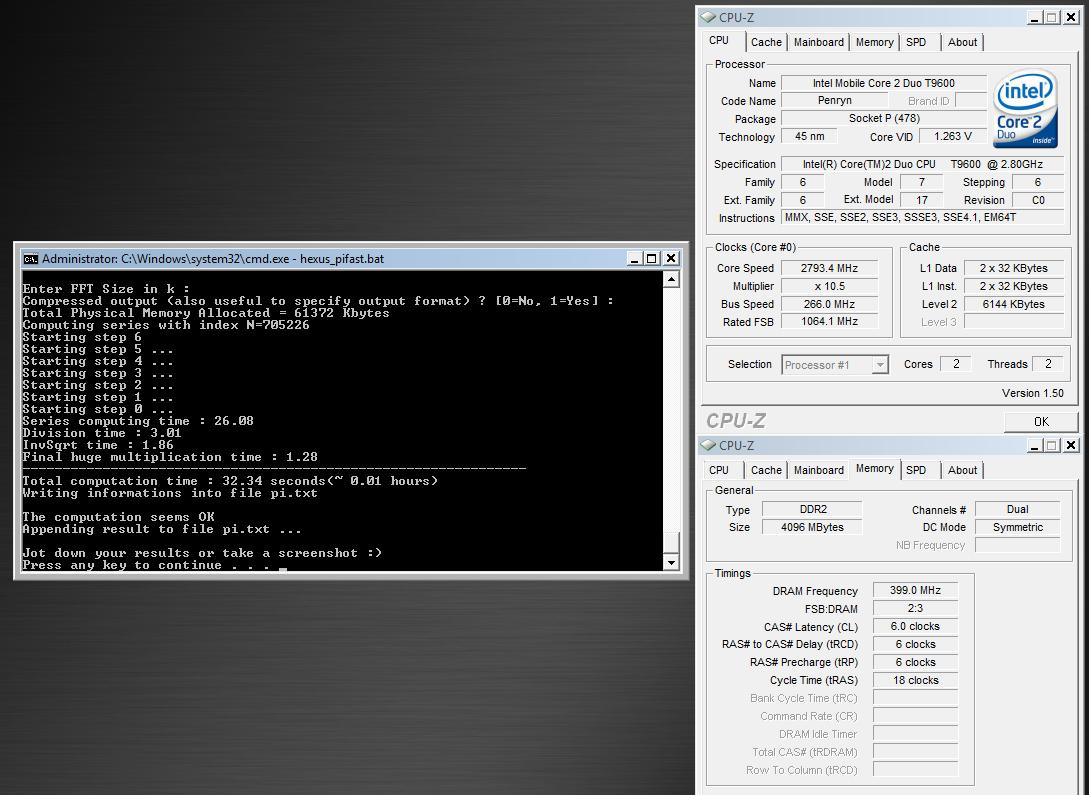This screenshot has height=795, width=1089.
Task: Switch to Cache tab in top CPU-Z window
Action: point(766,42)
